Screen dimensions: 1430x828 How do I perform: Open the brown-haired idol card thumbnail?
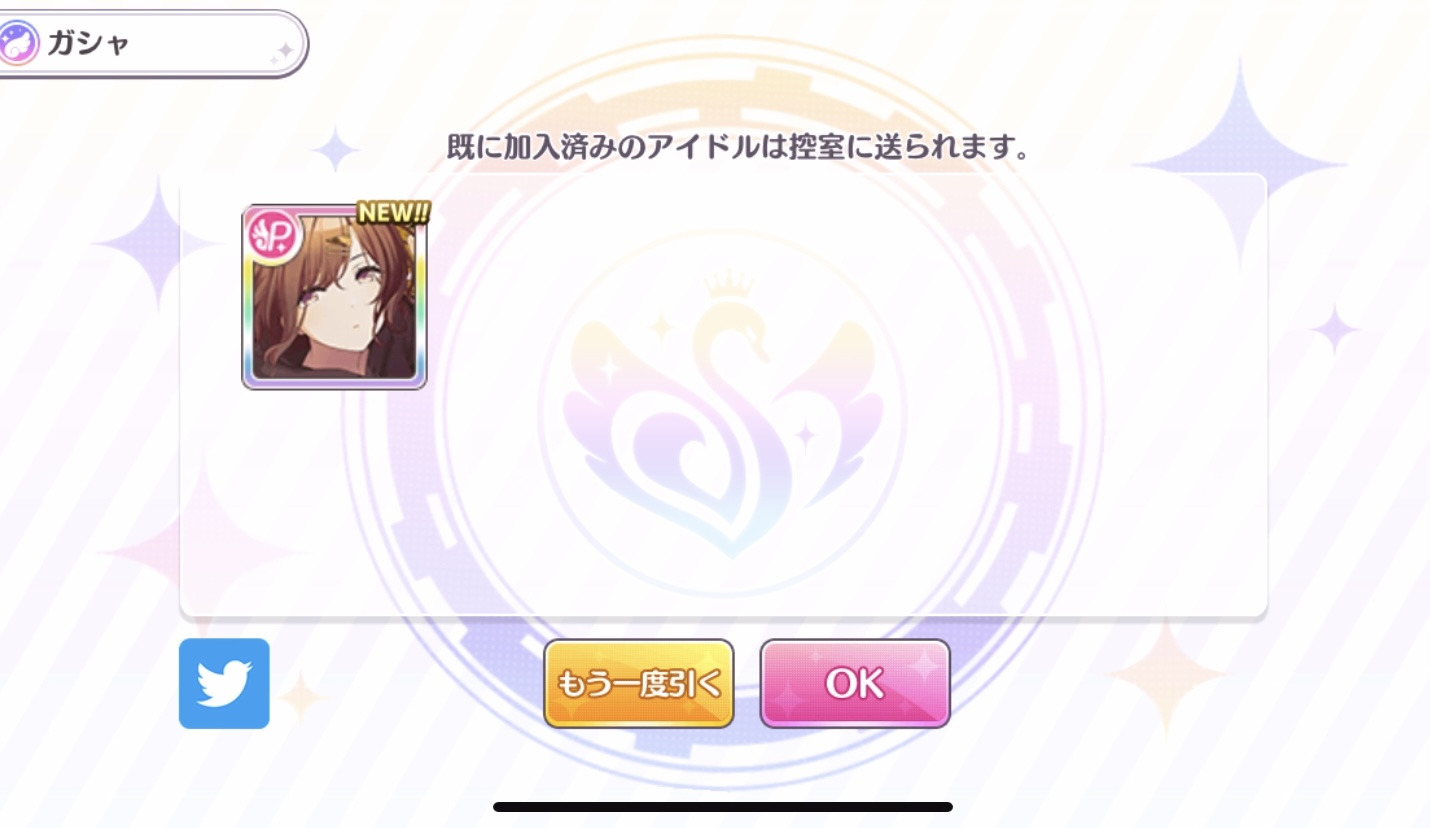click(334, 297)
